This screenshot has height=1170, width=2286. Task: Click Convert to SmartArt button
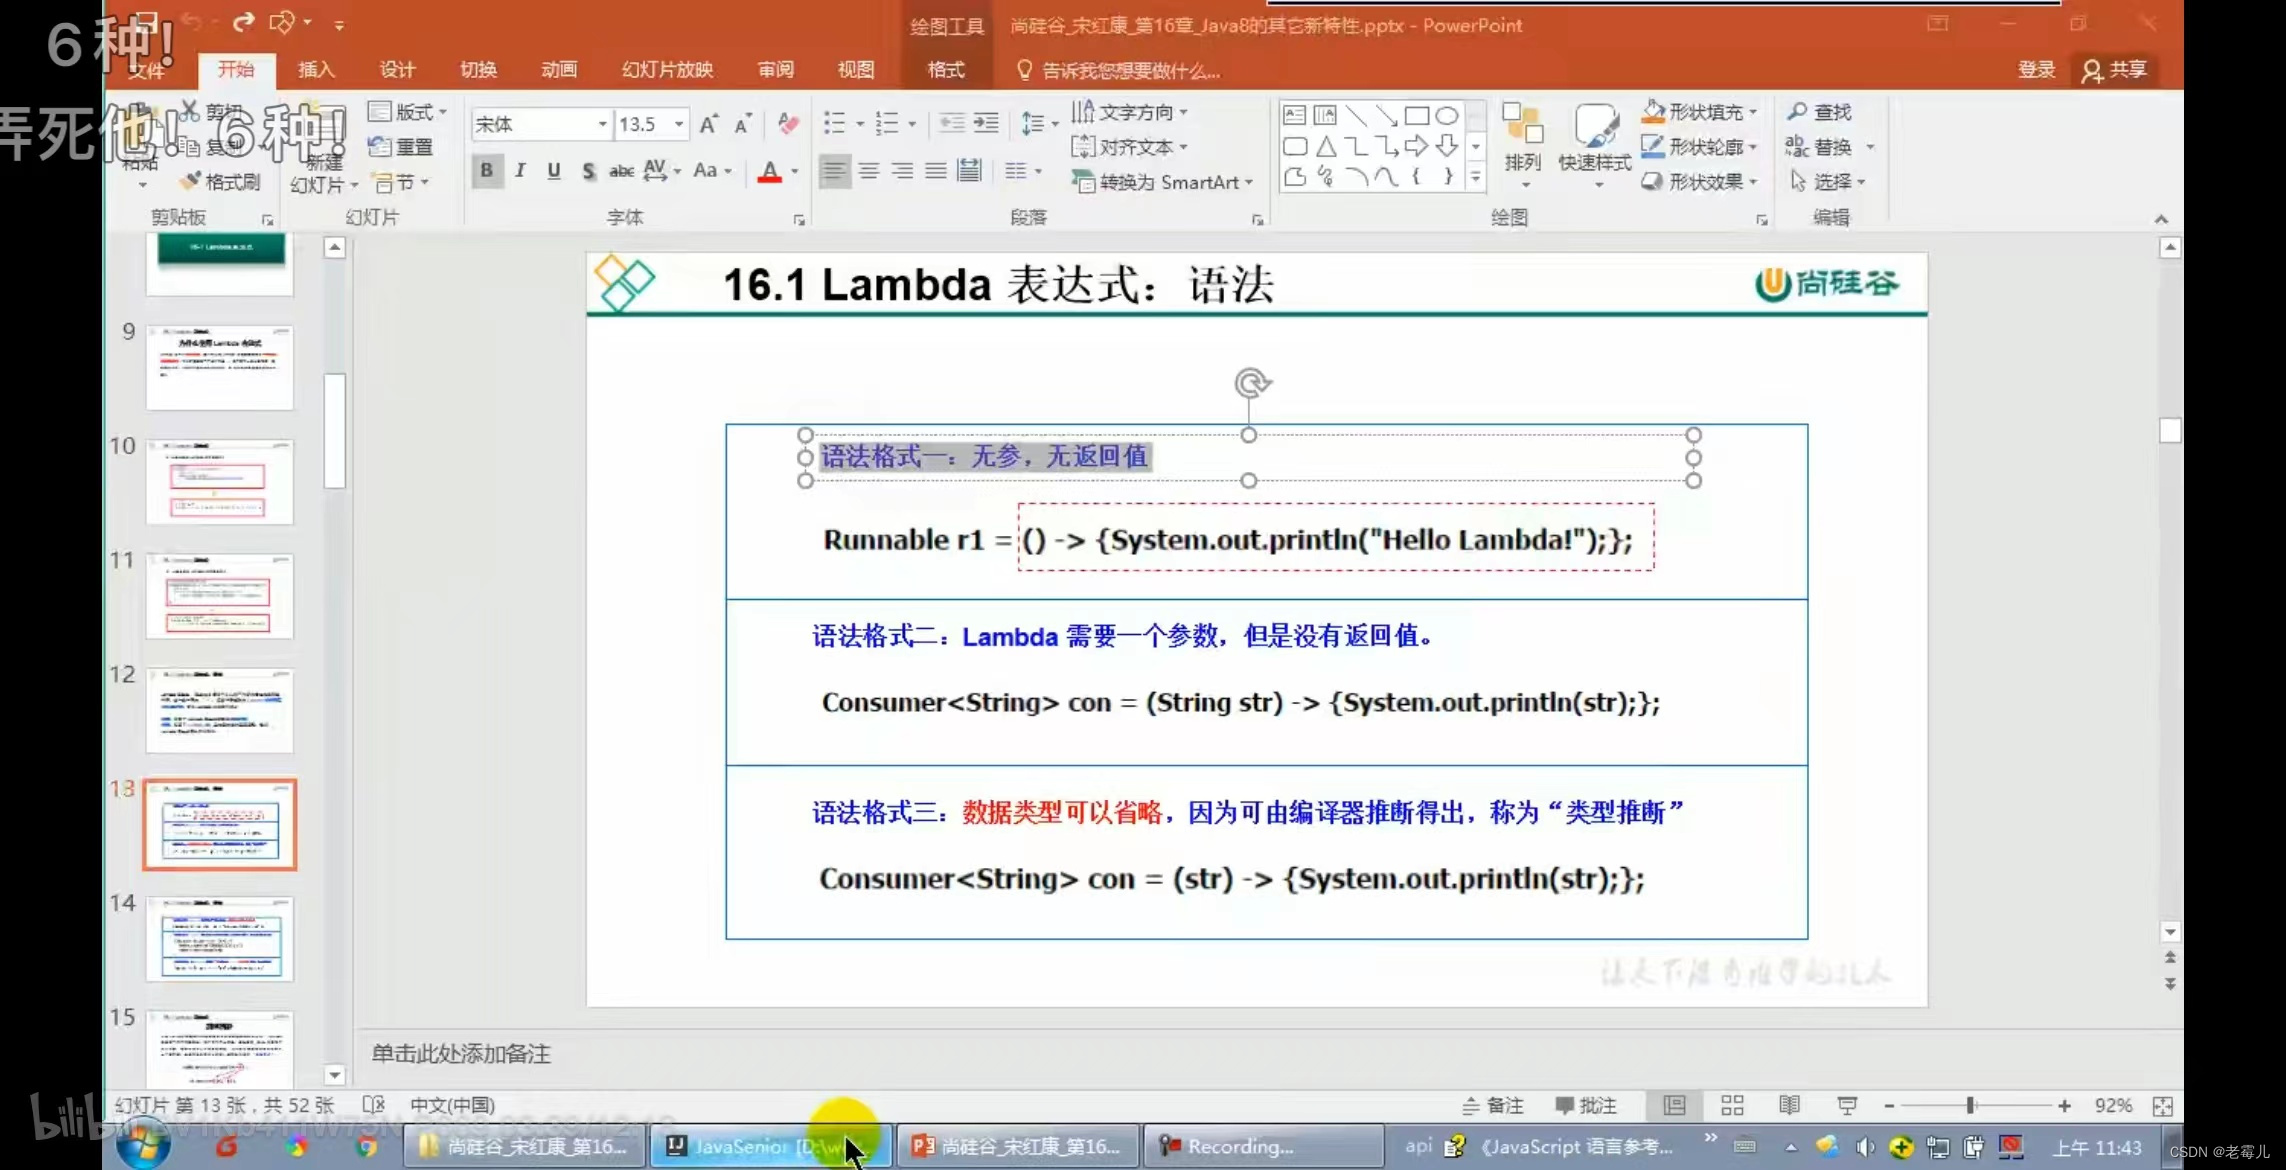pos(1162,182)
